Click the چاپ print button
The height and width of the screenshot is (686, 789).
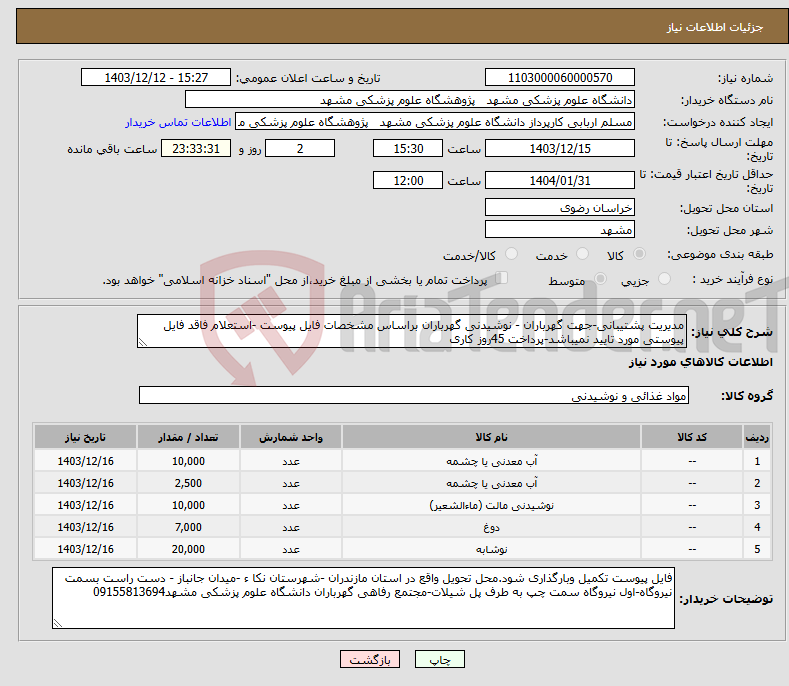[440, 659]
